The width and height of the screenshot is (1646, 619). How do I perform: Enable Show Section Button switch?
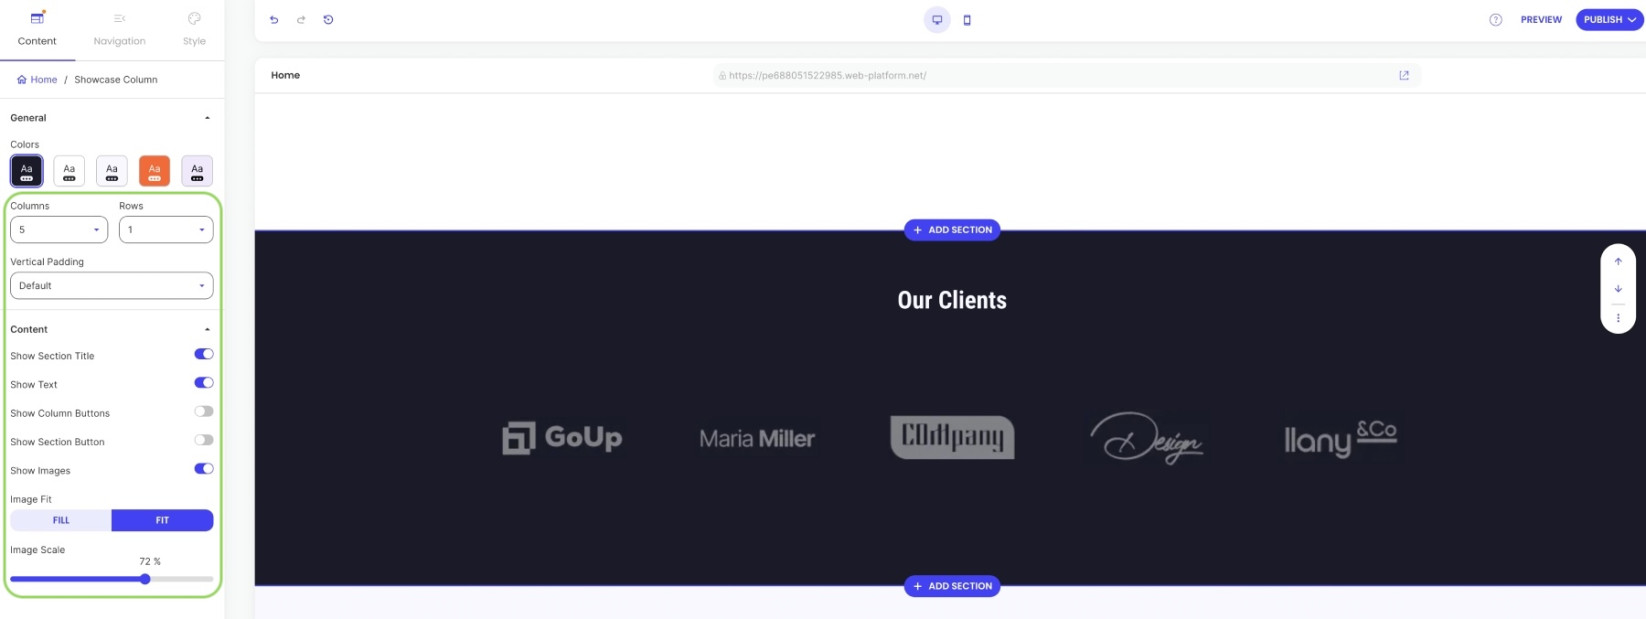[x=204, y=440]
